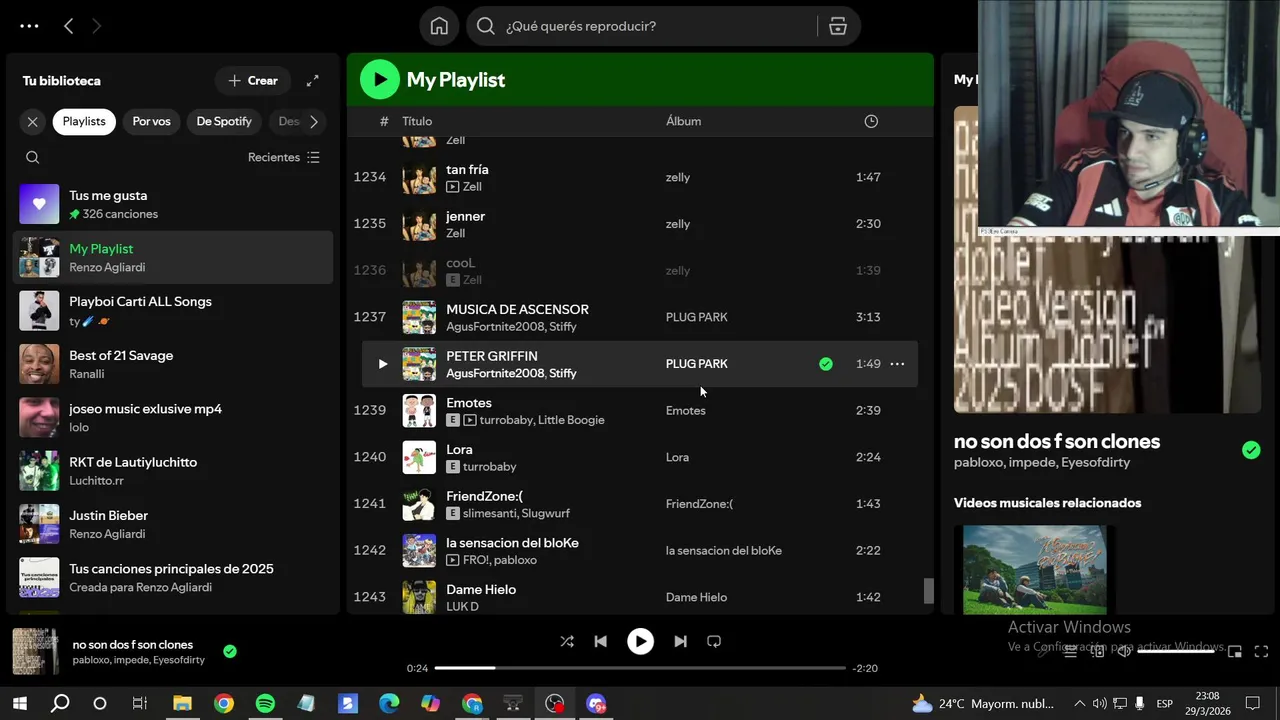Expand library with the diagonal arrows icon
The height and width of the screenshot is (720, 1280).
(x=312, y=81)
